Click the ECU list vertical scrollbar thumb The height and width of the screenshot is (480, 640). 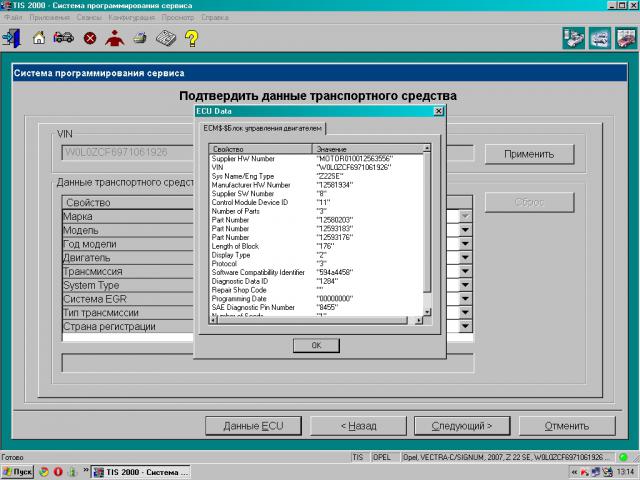pos(427,222)
